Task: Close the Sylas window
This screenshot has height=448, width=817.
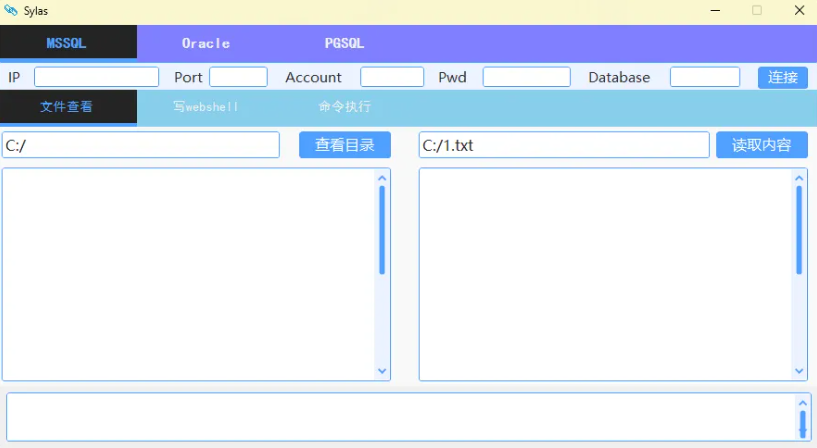Action: click(799, 10)
